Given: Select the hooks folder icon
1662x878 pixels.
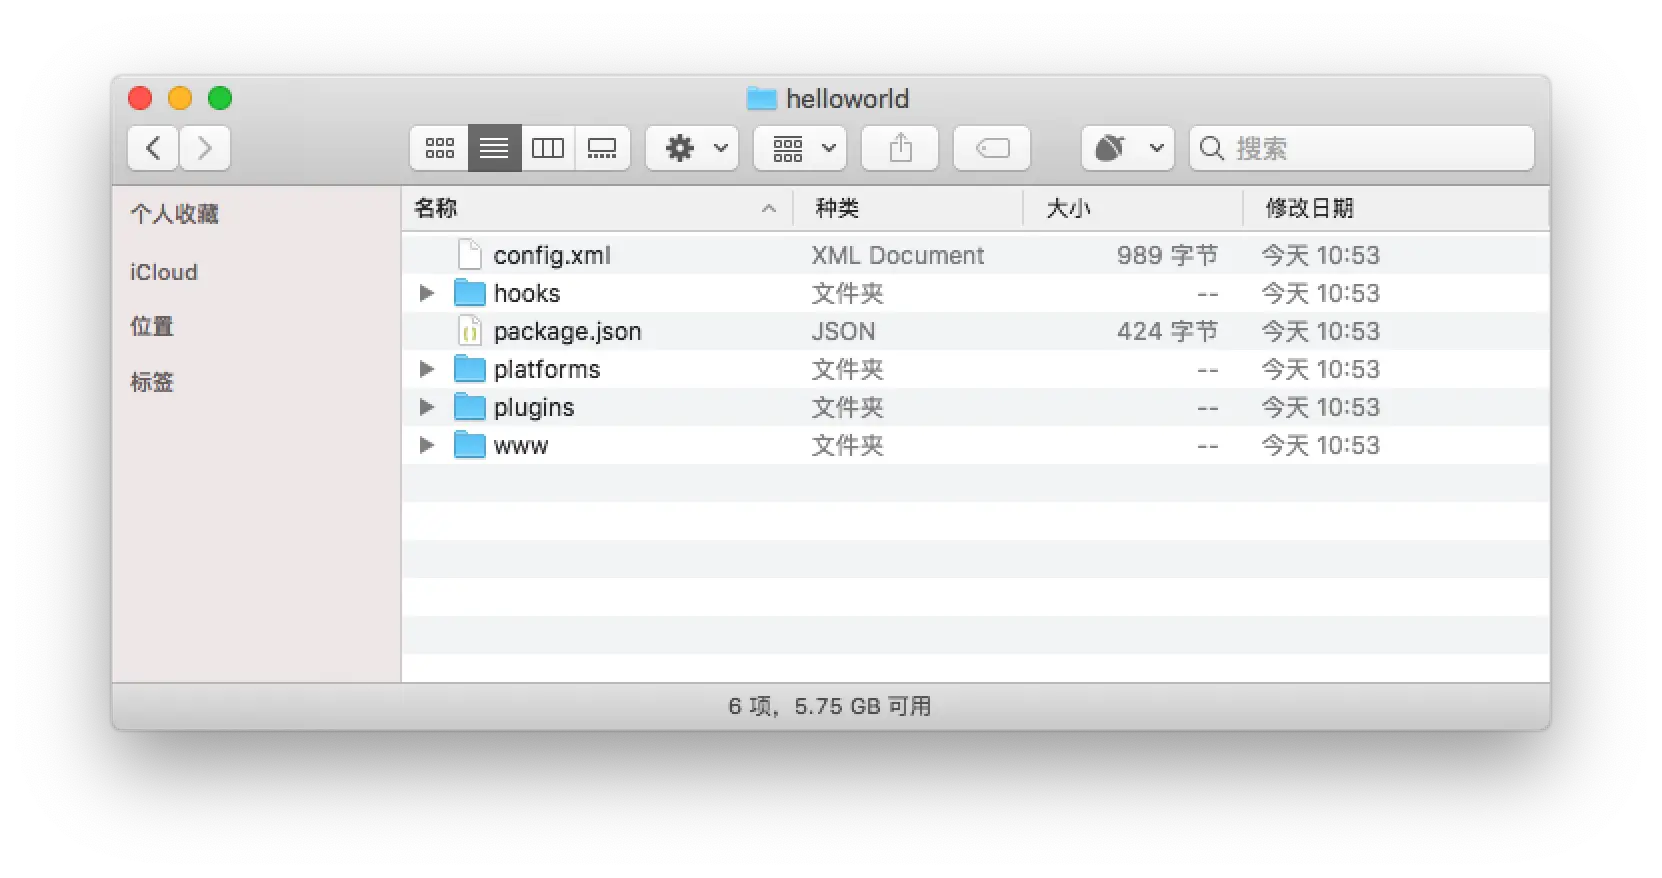Looking at the screenshot, I should tap(470, 293).
